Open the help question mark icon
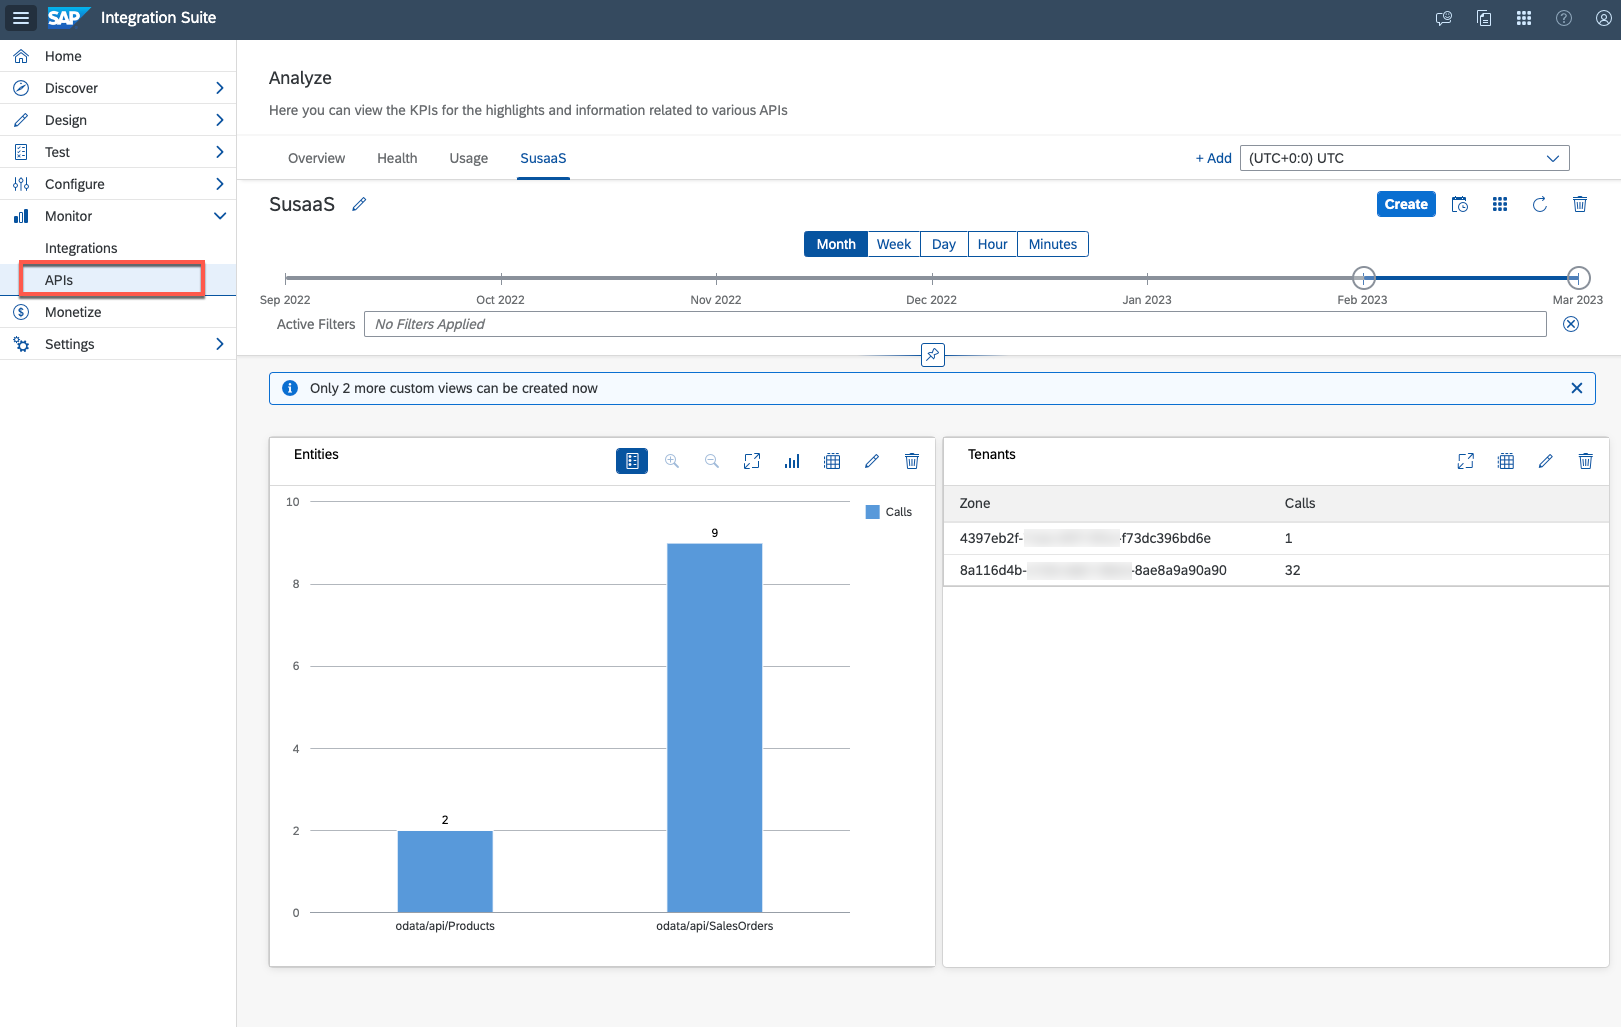The height and width of the screenshot is (1027, 1621). tap(1564, 18)
